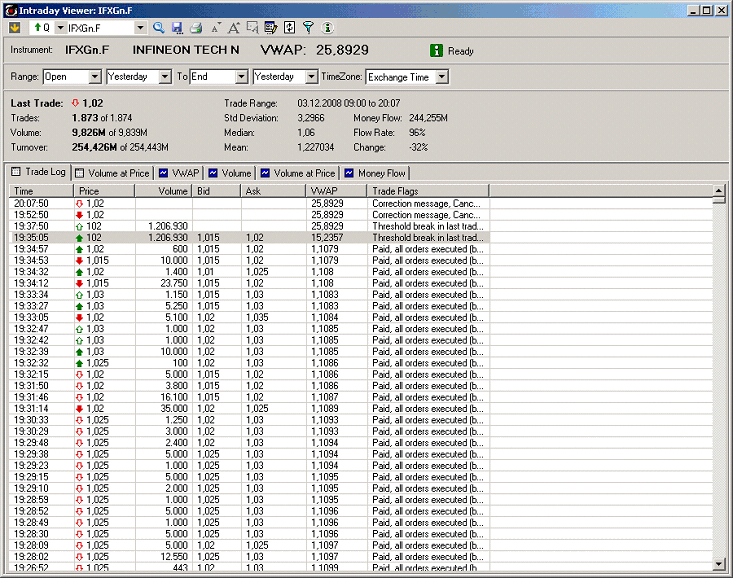Screen dimensions: 733x578
Task: Increase font size with large A icon
Action: pyautogui.click(x=234, y=28)
